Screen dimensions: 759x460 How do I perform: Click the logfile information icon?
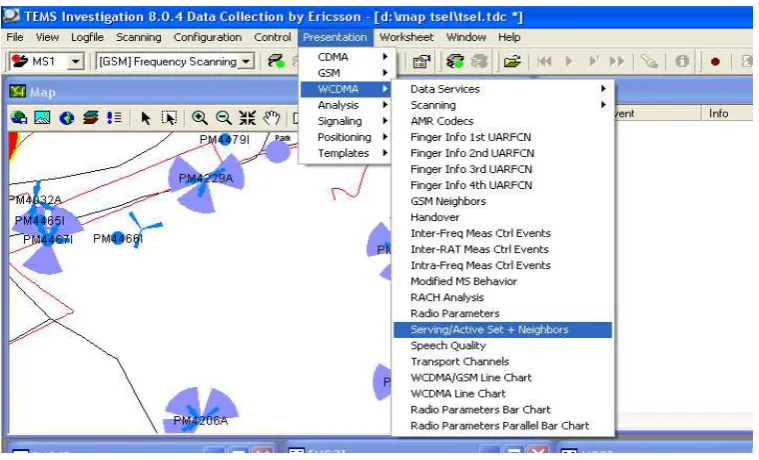pos(682,61)
